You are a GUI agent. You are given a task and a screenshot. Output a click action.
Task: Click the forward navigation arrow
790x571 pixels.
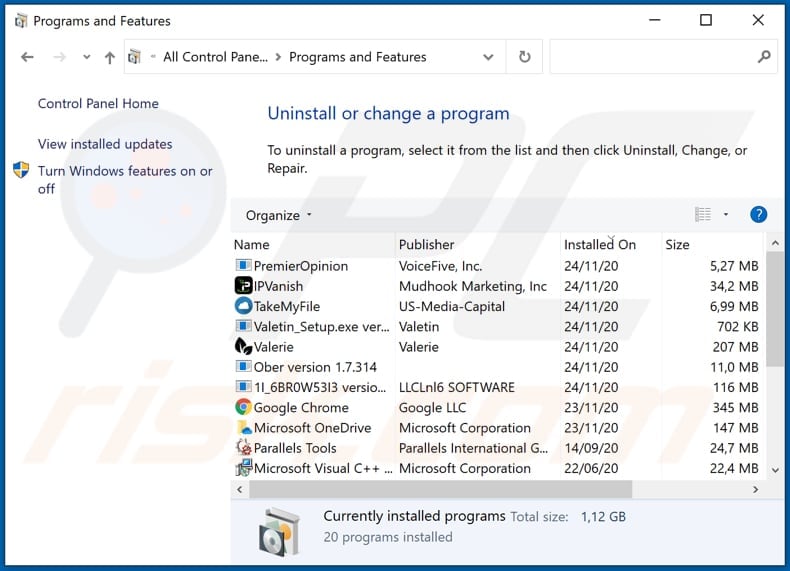[59, 57]
